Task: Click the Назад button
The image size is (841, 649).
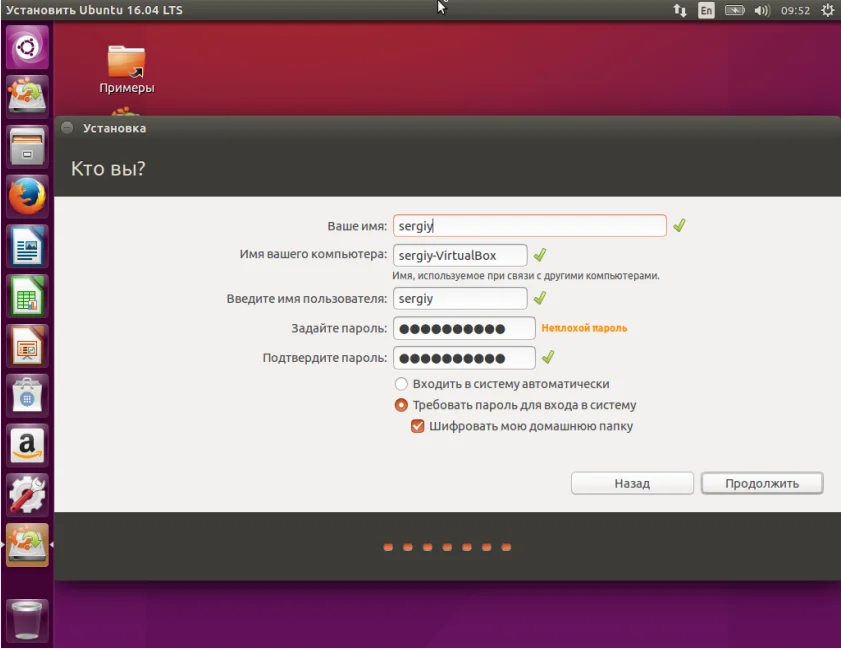Action: coord(632,483)
